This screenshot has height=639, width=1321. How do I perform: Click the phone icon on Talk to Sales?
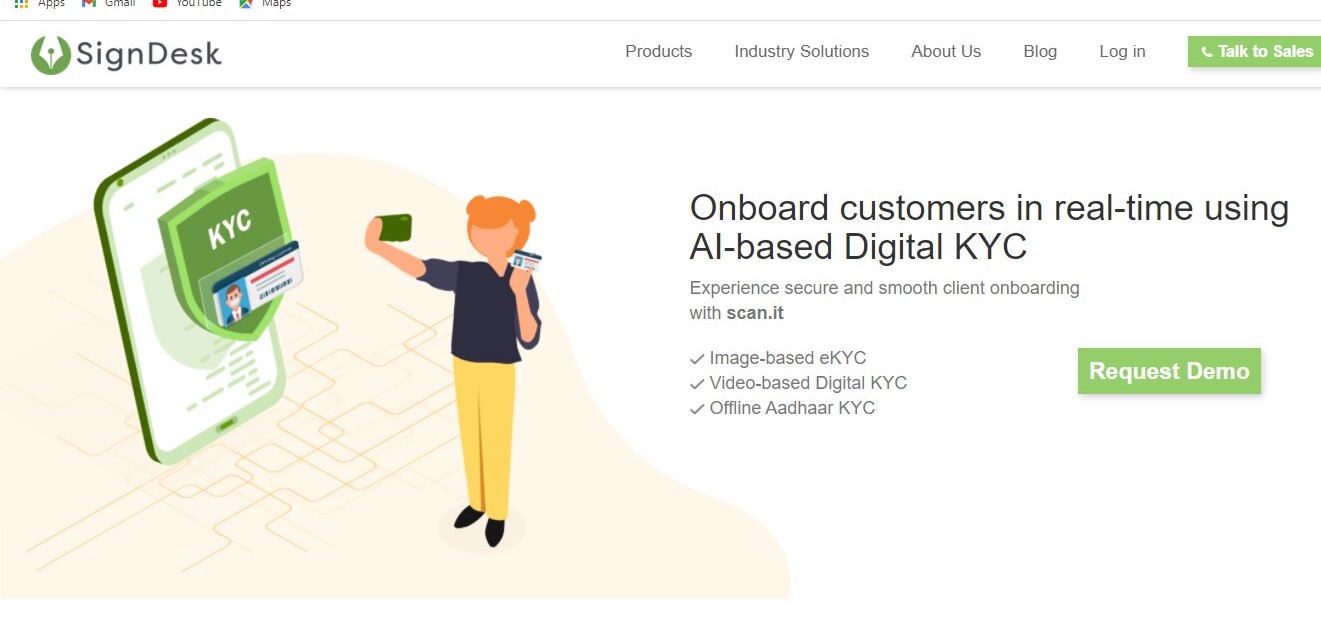coord(1207,52)
